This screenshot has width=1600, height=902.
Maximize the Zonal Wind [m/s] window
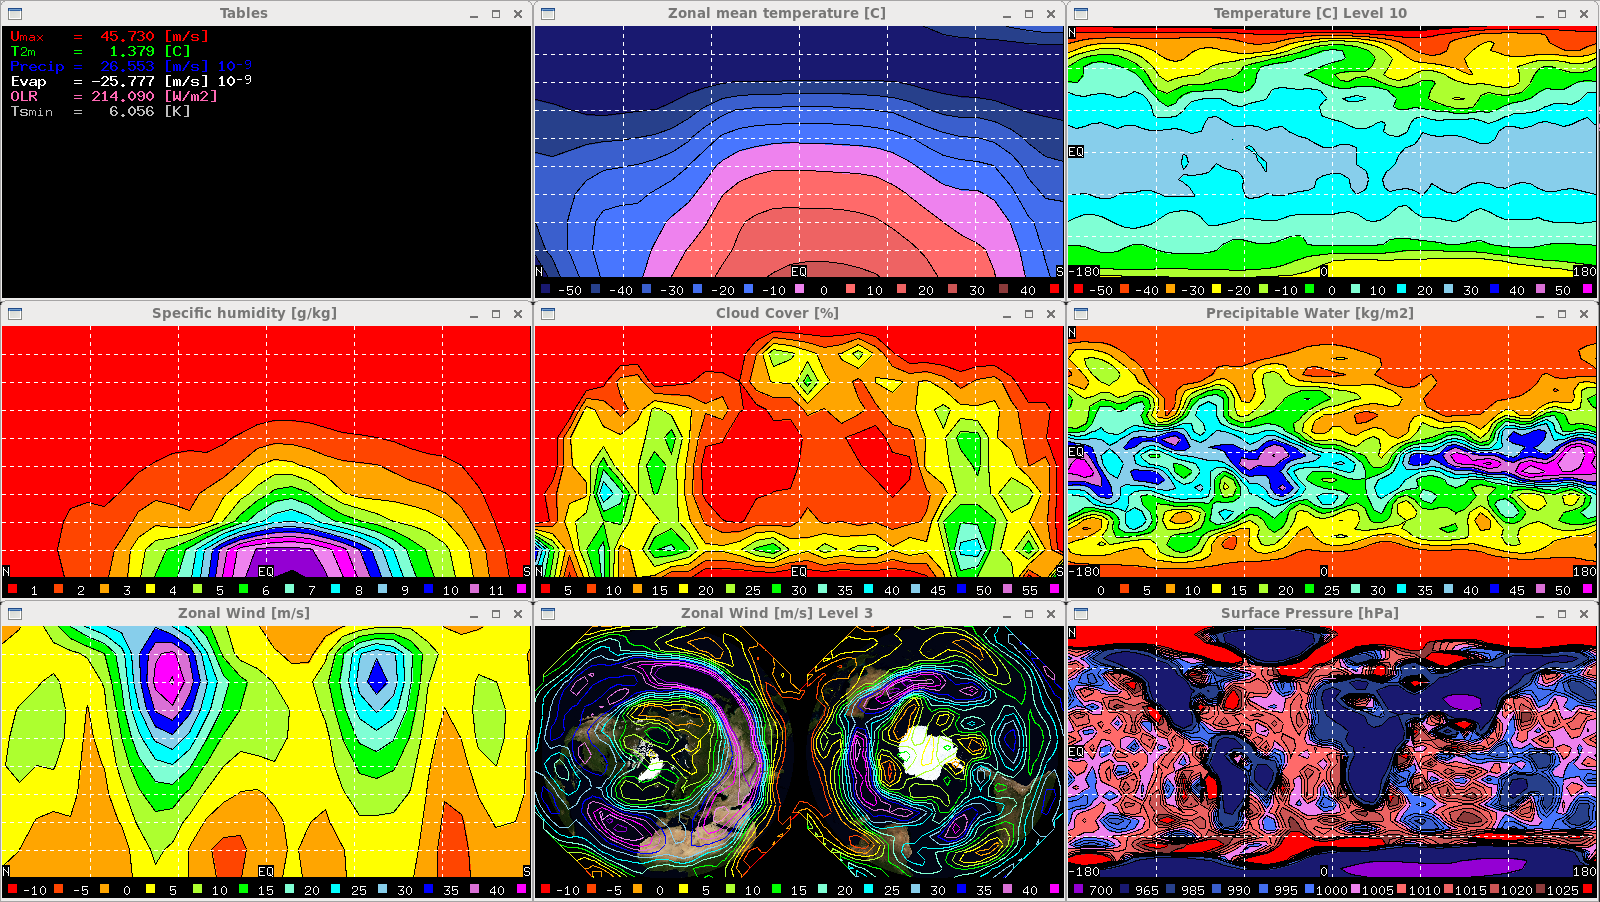[x=496, y=614]
